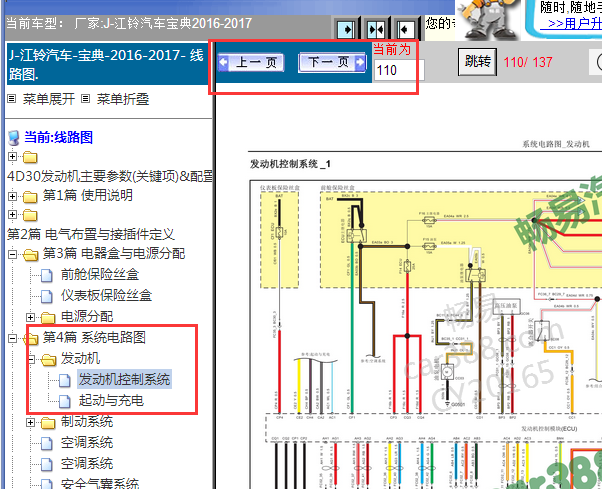
Task: Click the 菜单折叠 list icon
Action: [x=86, y=99]
